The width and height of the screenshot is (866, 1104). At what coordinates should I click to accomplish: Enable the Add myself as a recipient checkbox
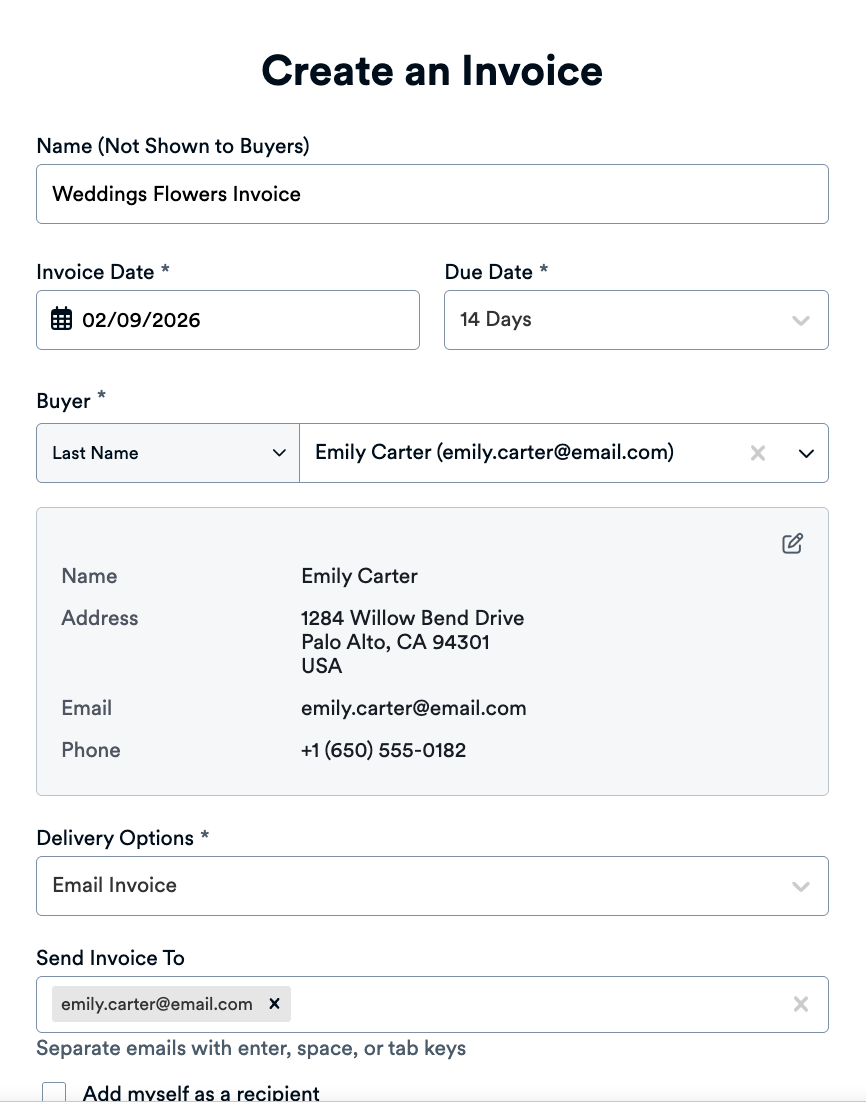click(x=54, y=1092)
